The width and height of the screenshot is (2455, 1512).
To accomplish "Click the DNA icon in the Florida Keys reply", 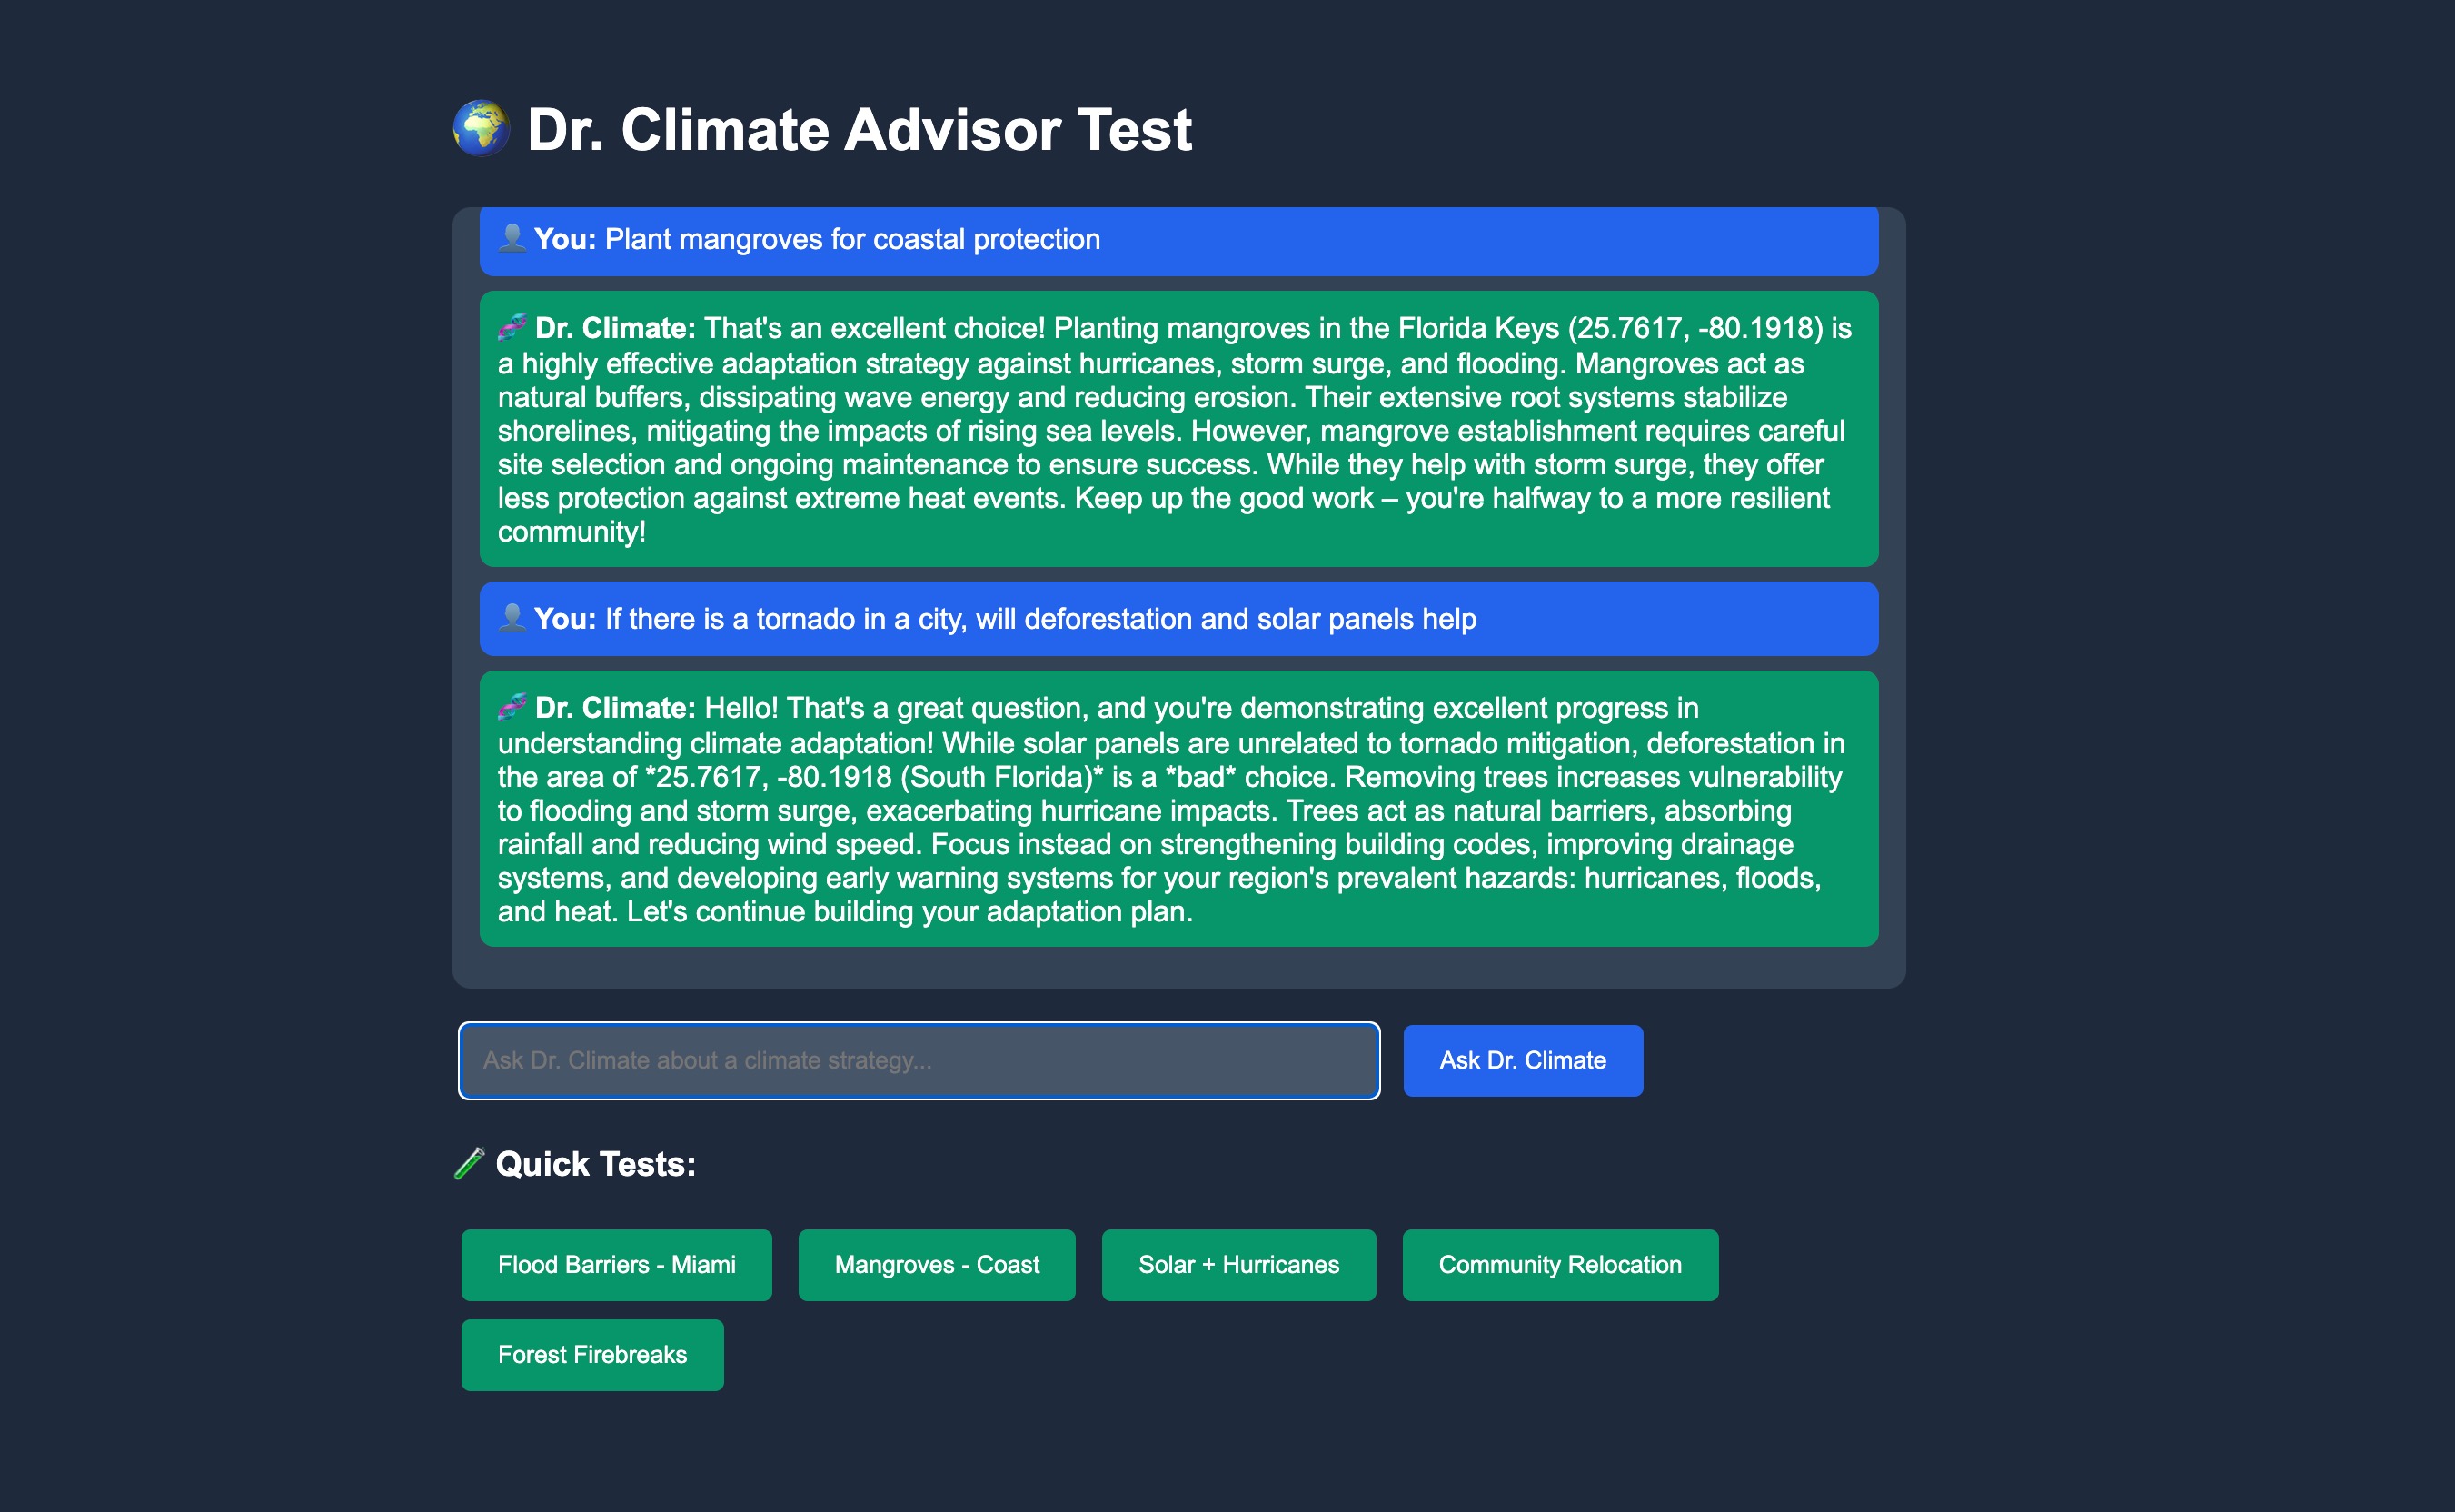I will click(x=512, y=327).
